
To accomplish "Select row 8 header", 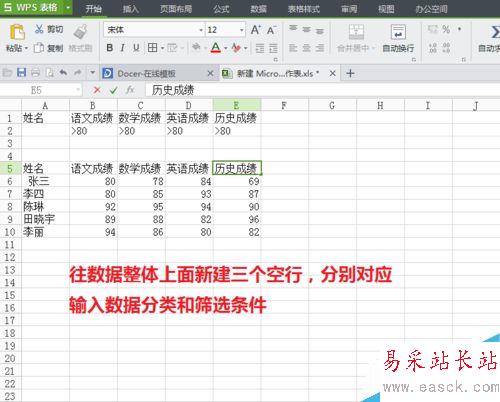I will pyautogui.click(x=10, y=207).
